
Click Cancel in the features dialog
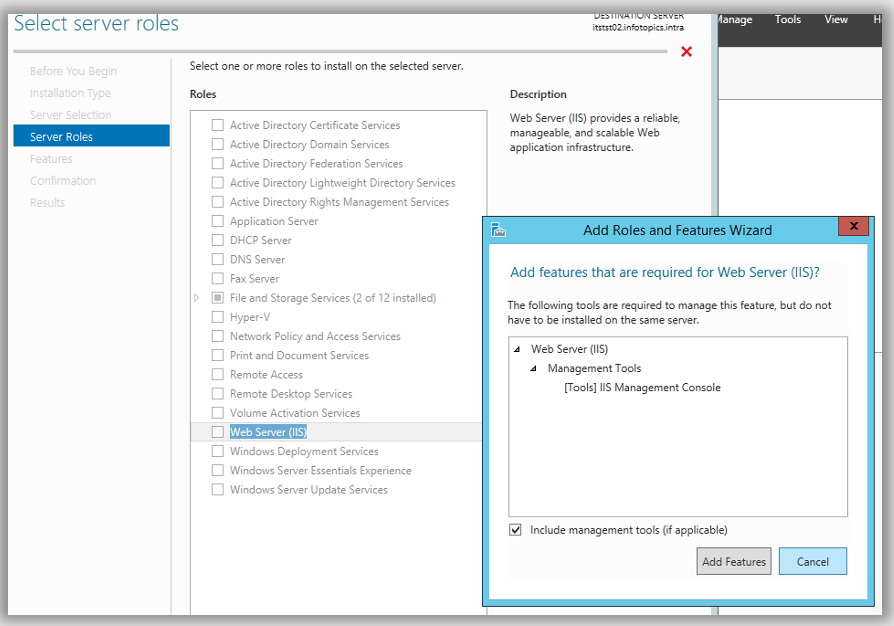click(x=812, y=562)
